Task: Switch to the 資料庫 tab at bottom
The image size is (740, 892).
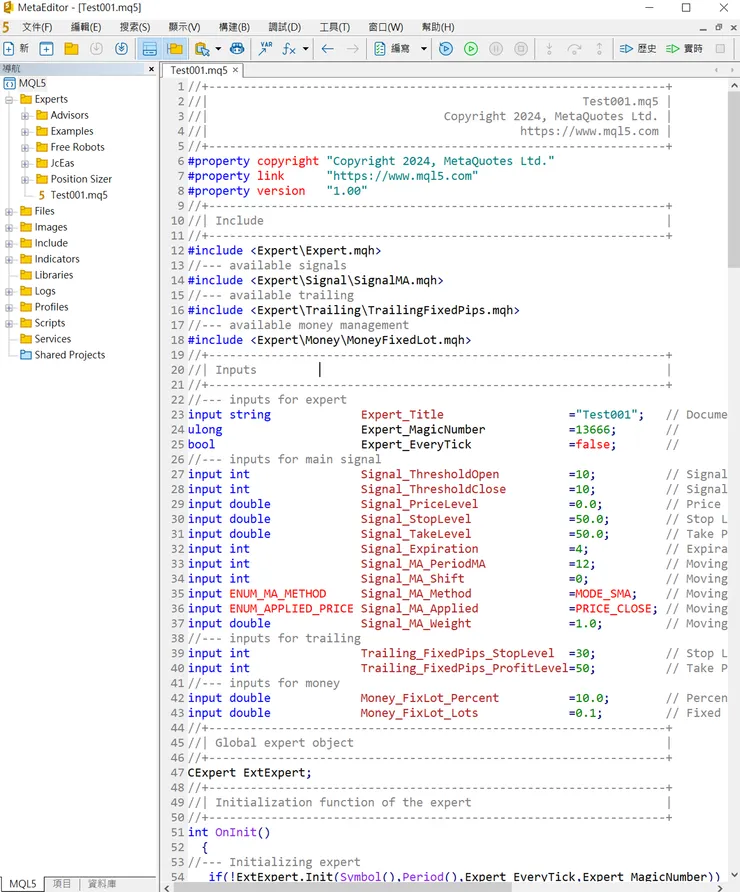Action: click(x=102, y=884)
